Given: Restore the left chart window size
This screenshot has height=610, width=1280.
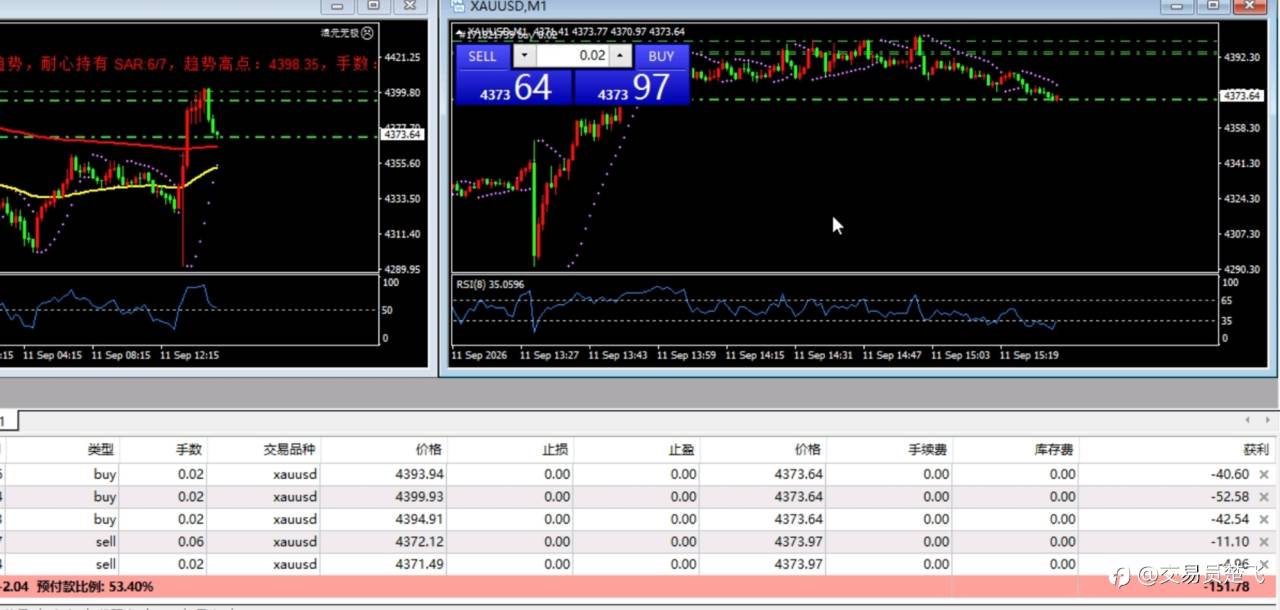Looking at the screenshot, I should tap(373, 6).
